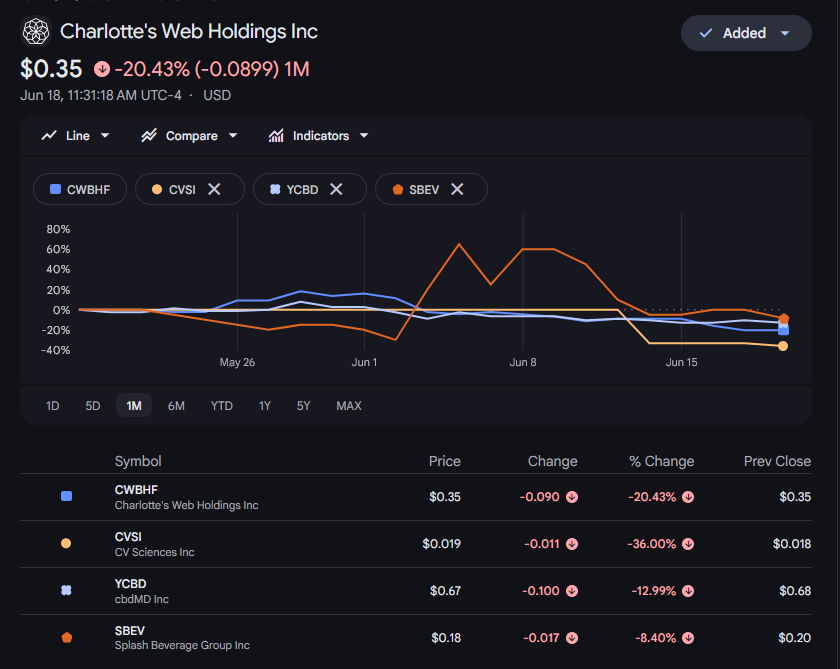Open the Line chart type dropdown arrow
Image resolution: width=840 pixels, height=669 pixels.
point(105,136)
